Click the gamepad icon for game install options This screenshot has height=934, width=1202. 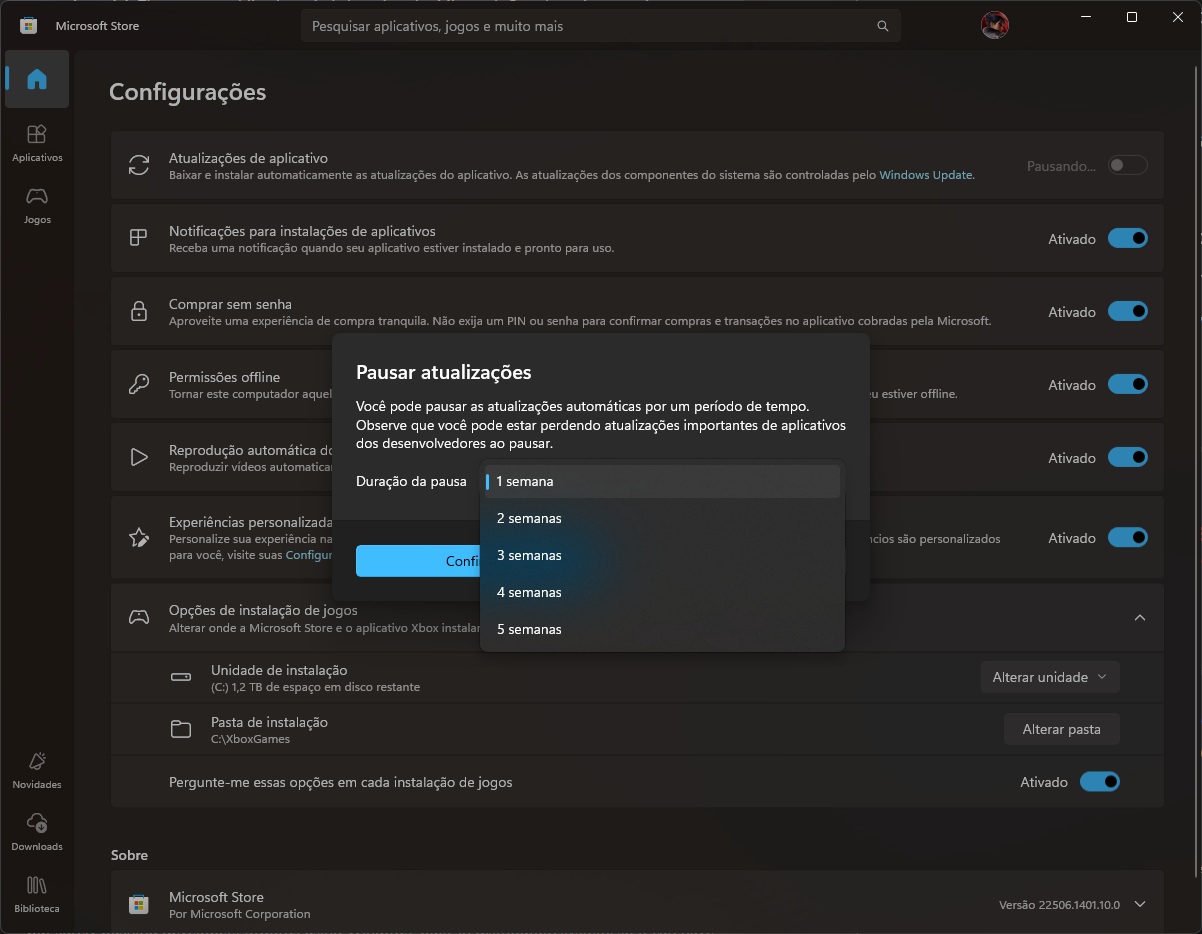(139, 617)
